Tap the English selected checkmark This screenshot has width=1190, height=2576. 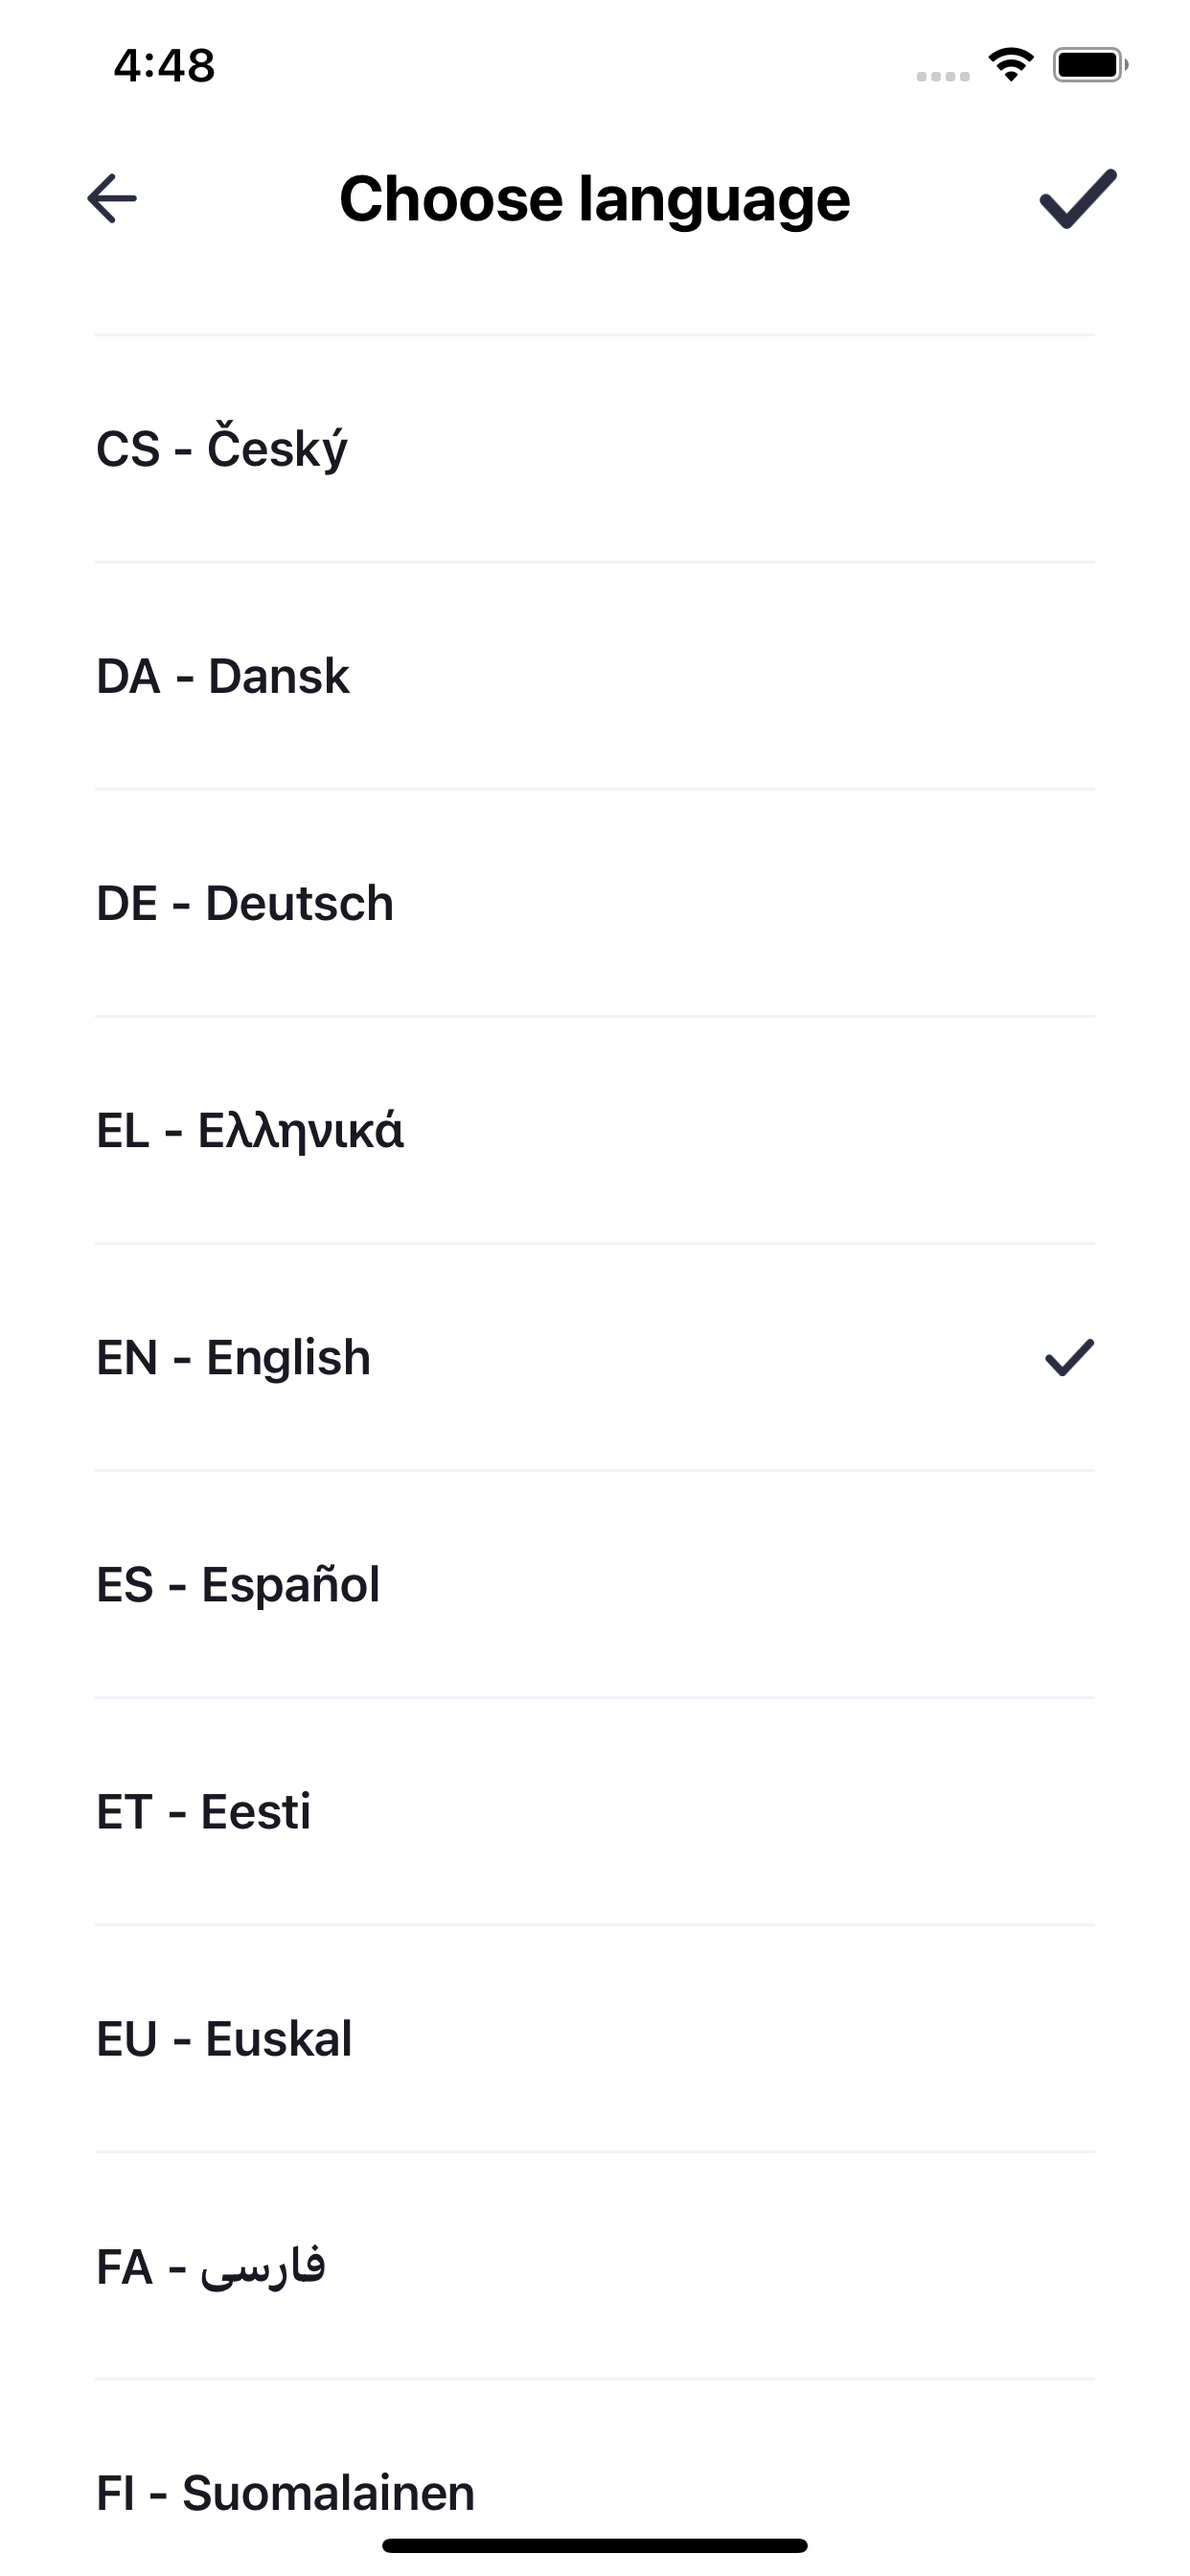(x=1069, y=1357)
